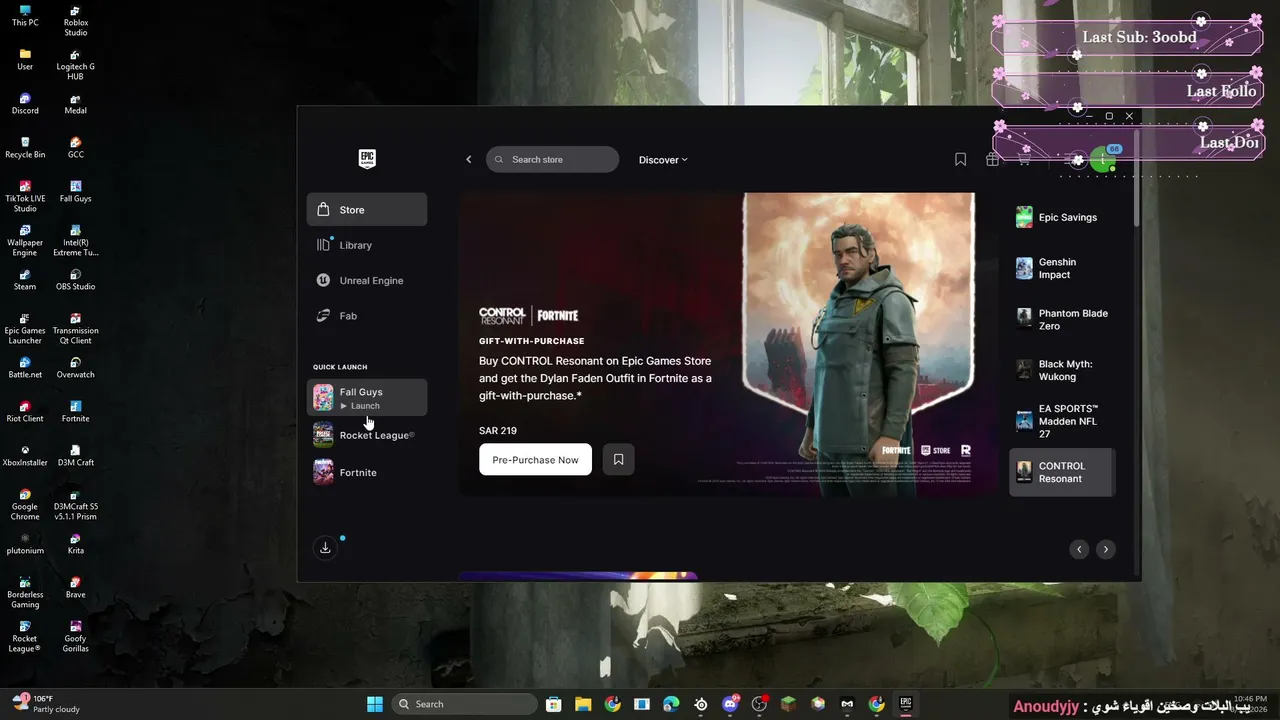Select EA SPORTS Madden NFL 27 entry
This screenshot has height=720, width=1280.
click(1062, 421)
